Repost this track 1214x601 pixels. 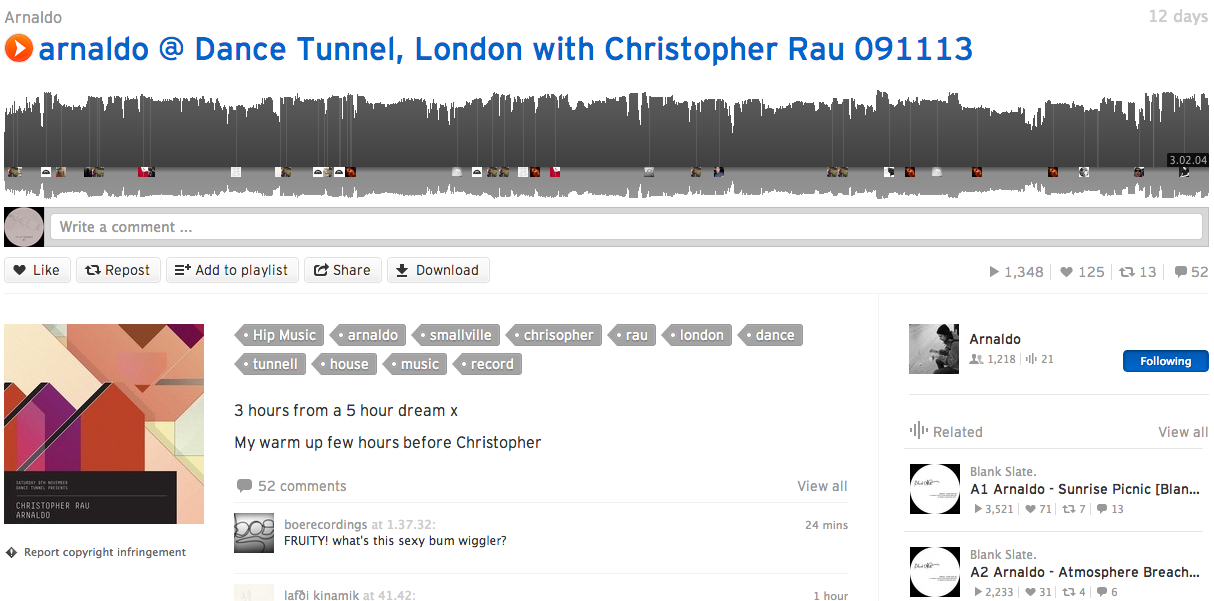[118, 270]
